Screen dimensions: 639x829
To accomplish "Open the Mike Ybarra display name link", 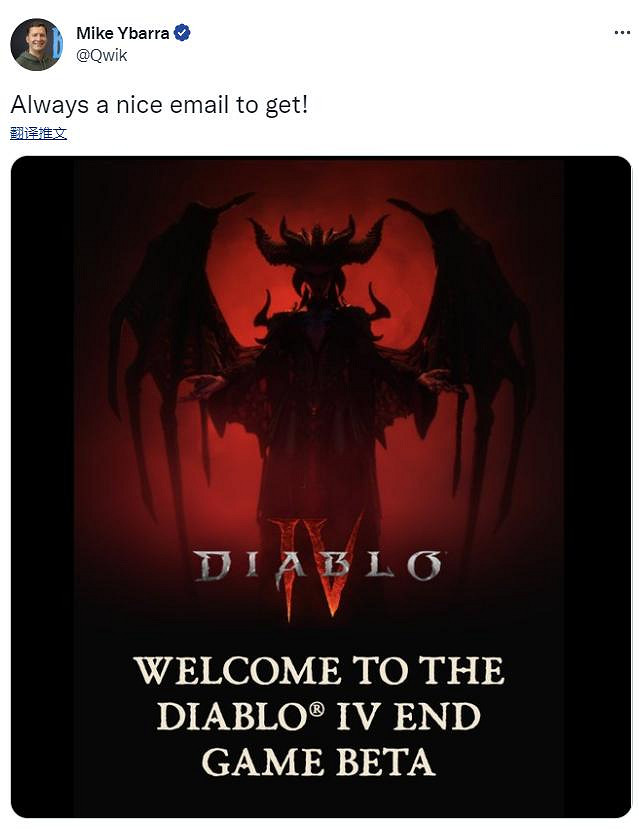I will [x=123, y=33].
